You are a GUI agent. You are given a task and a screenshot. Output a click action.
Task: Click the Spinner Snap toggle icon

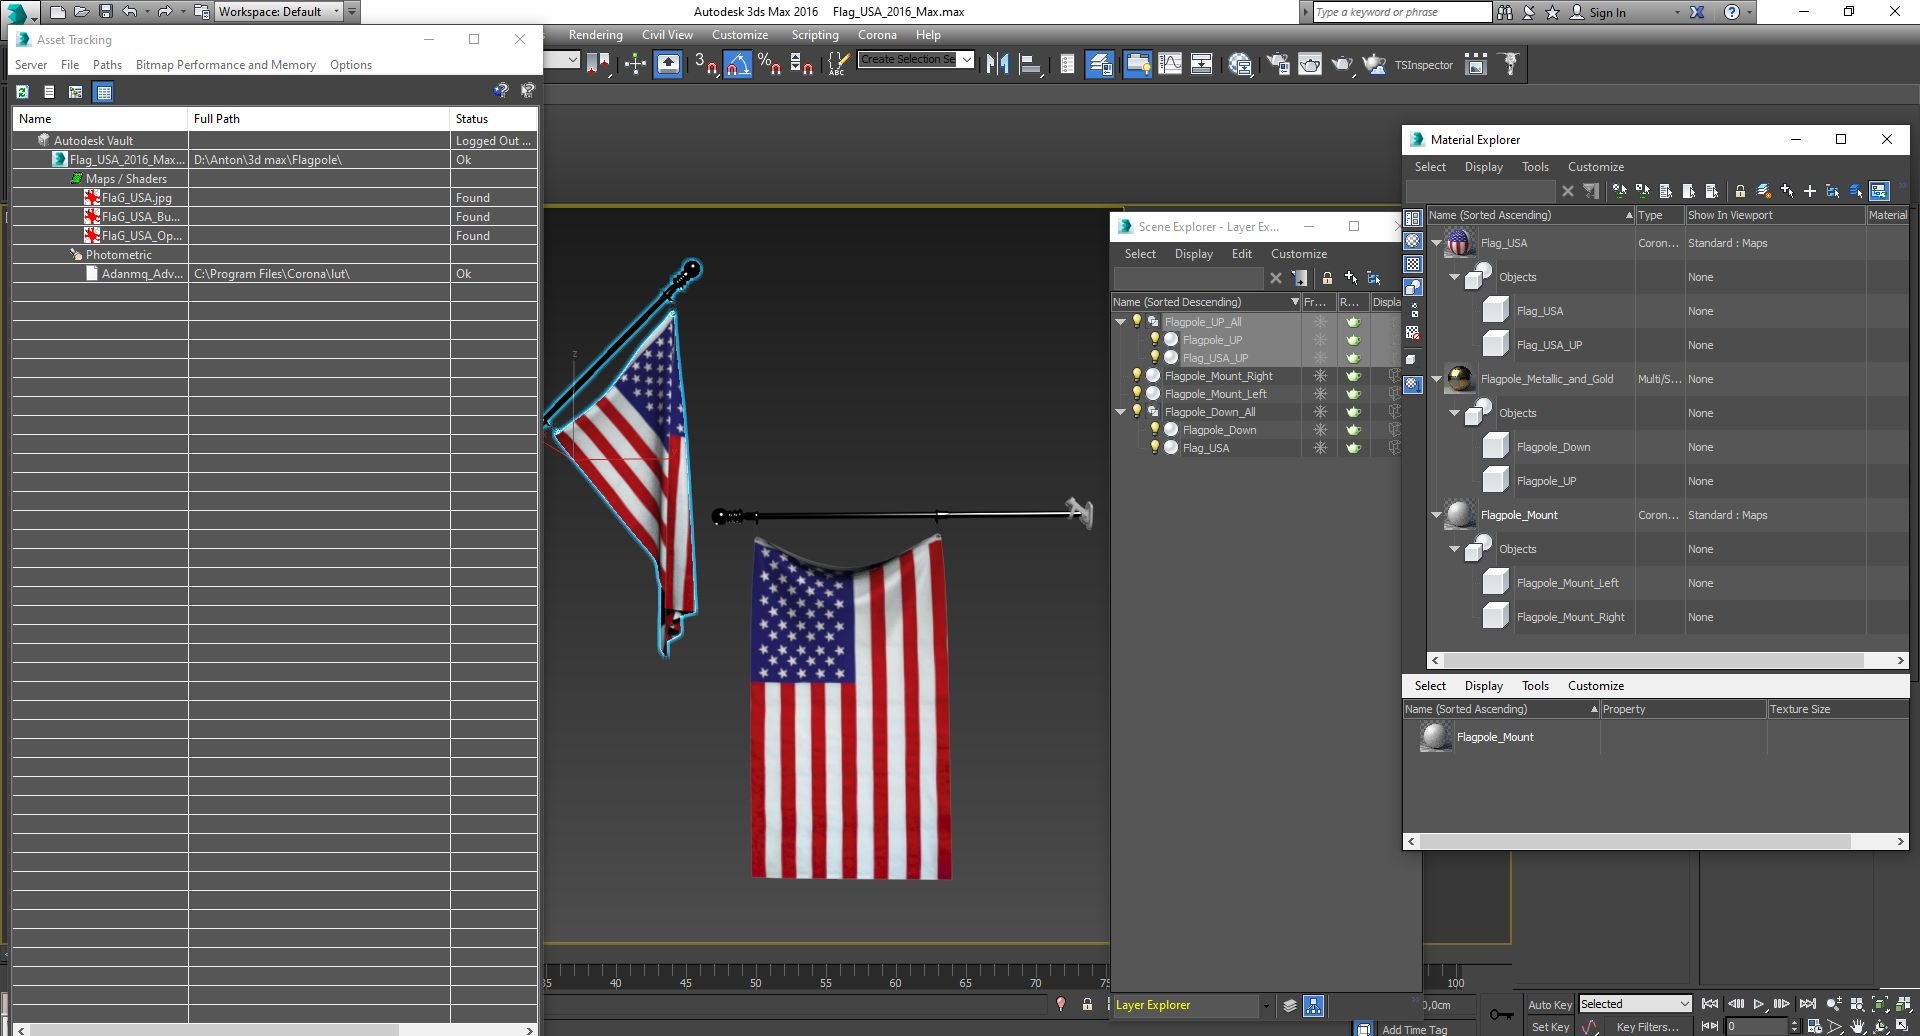click(x=801, y=65)
